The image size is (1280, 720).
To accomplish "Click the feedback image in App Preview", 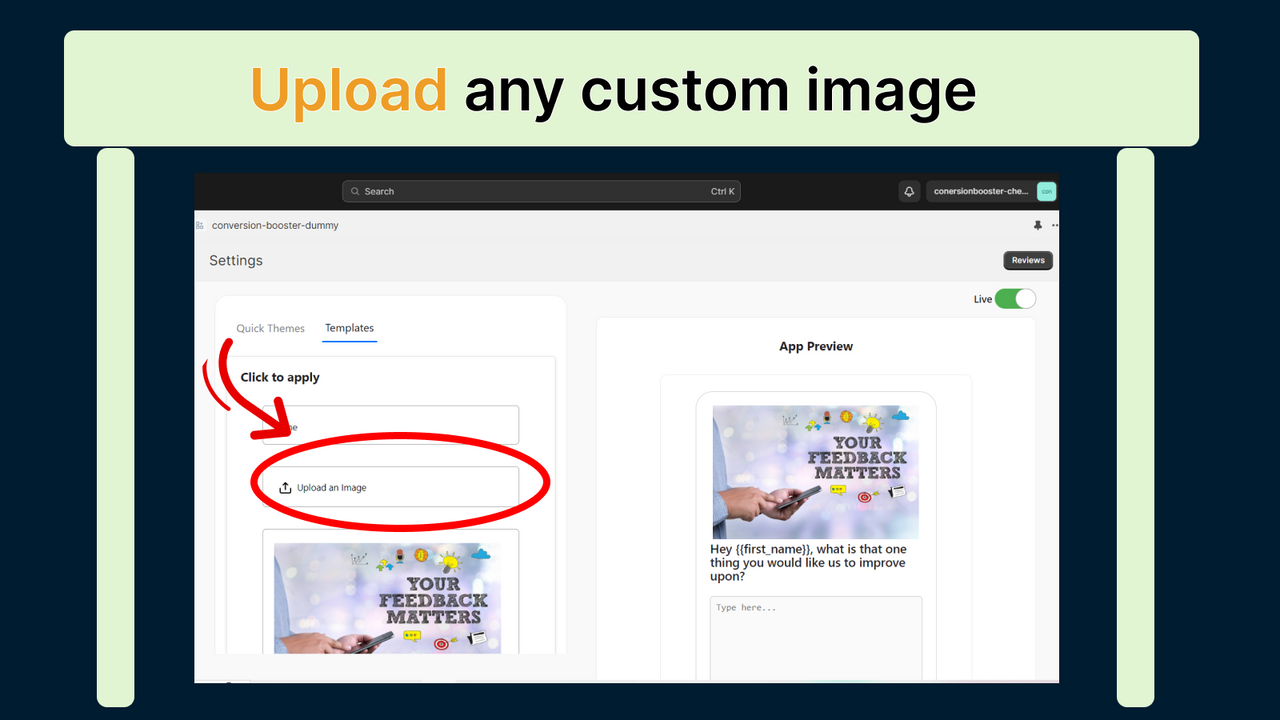I will tap(815, 471).
